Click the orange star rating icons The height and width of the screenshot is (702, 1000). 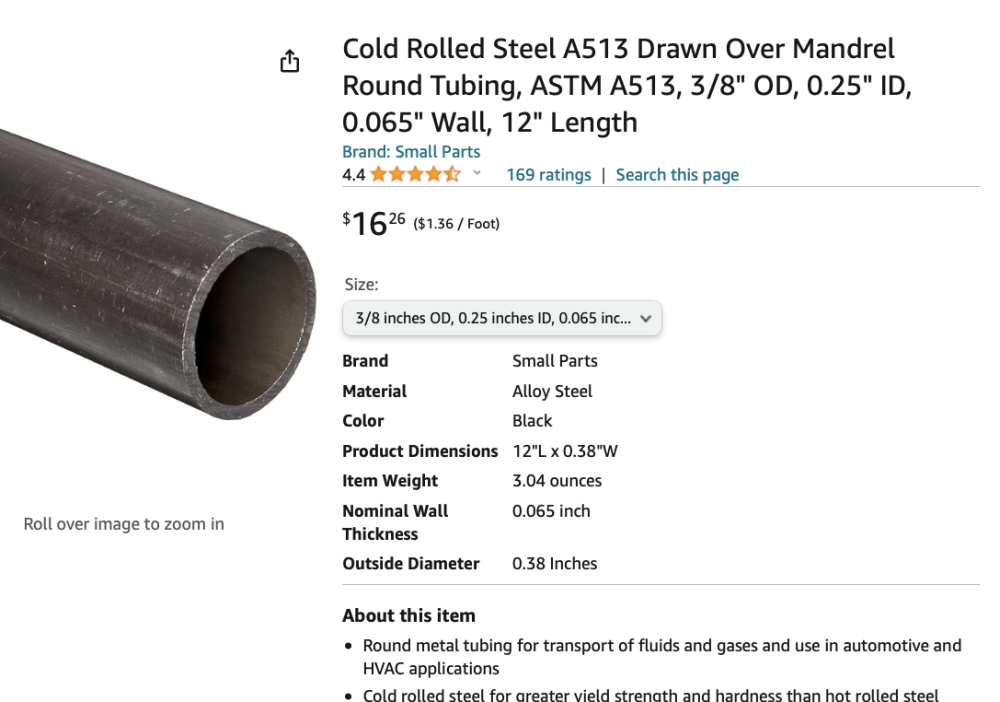(415, 175)
